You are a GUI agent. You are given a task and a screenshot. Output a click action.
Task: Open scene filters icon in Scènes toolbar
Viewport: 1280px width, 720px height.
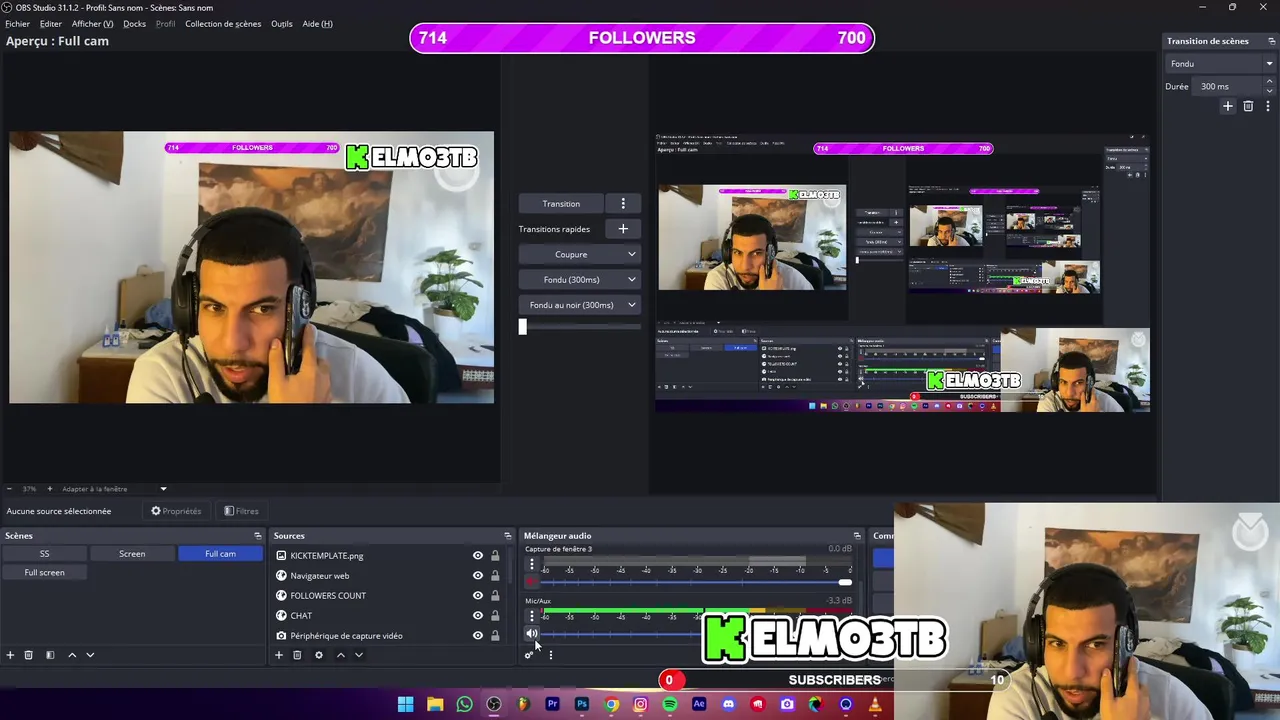[x=50, y=655]
